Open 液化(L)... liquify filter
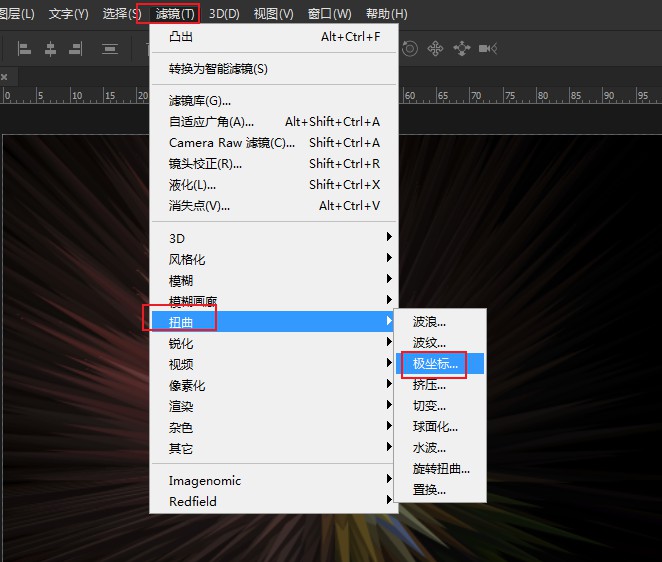The height and width of the screenshot is (562, 662). click(x=274, y=185)
